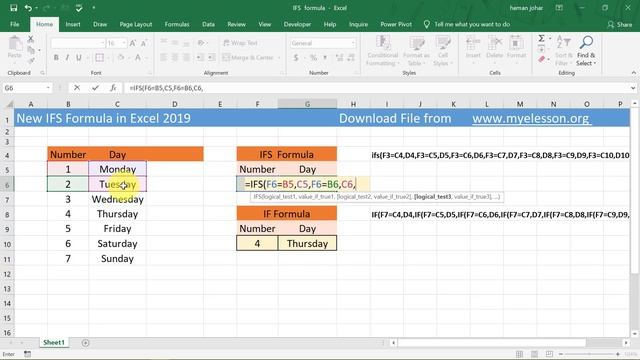This screenshot has height=360, width=640.
Task: Click Increase Font Size icon
Action: tap(132, 43)
